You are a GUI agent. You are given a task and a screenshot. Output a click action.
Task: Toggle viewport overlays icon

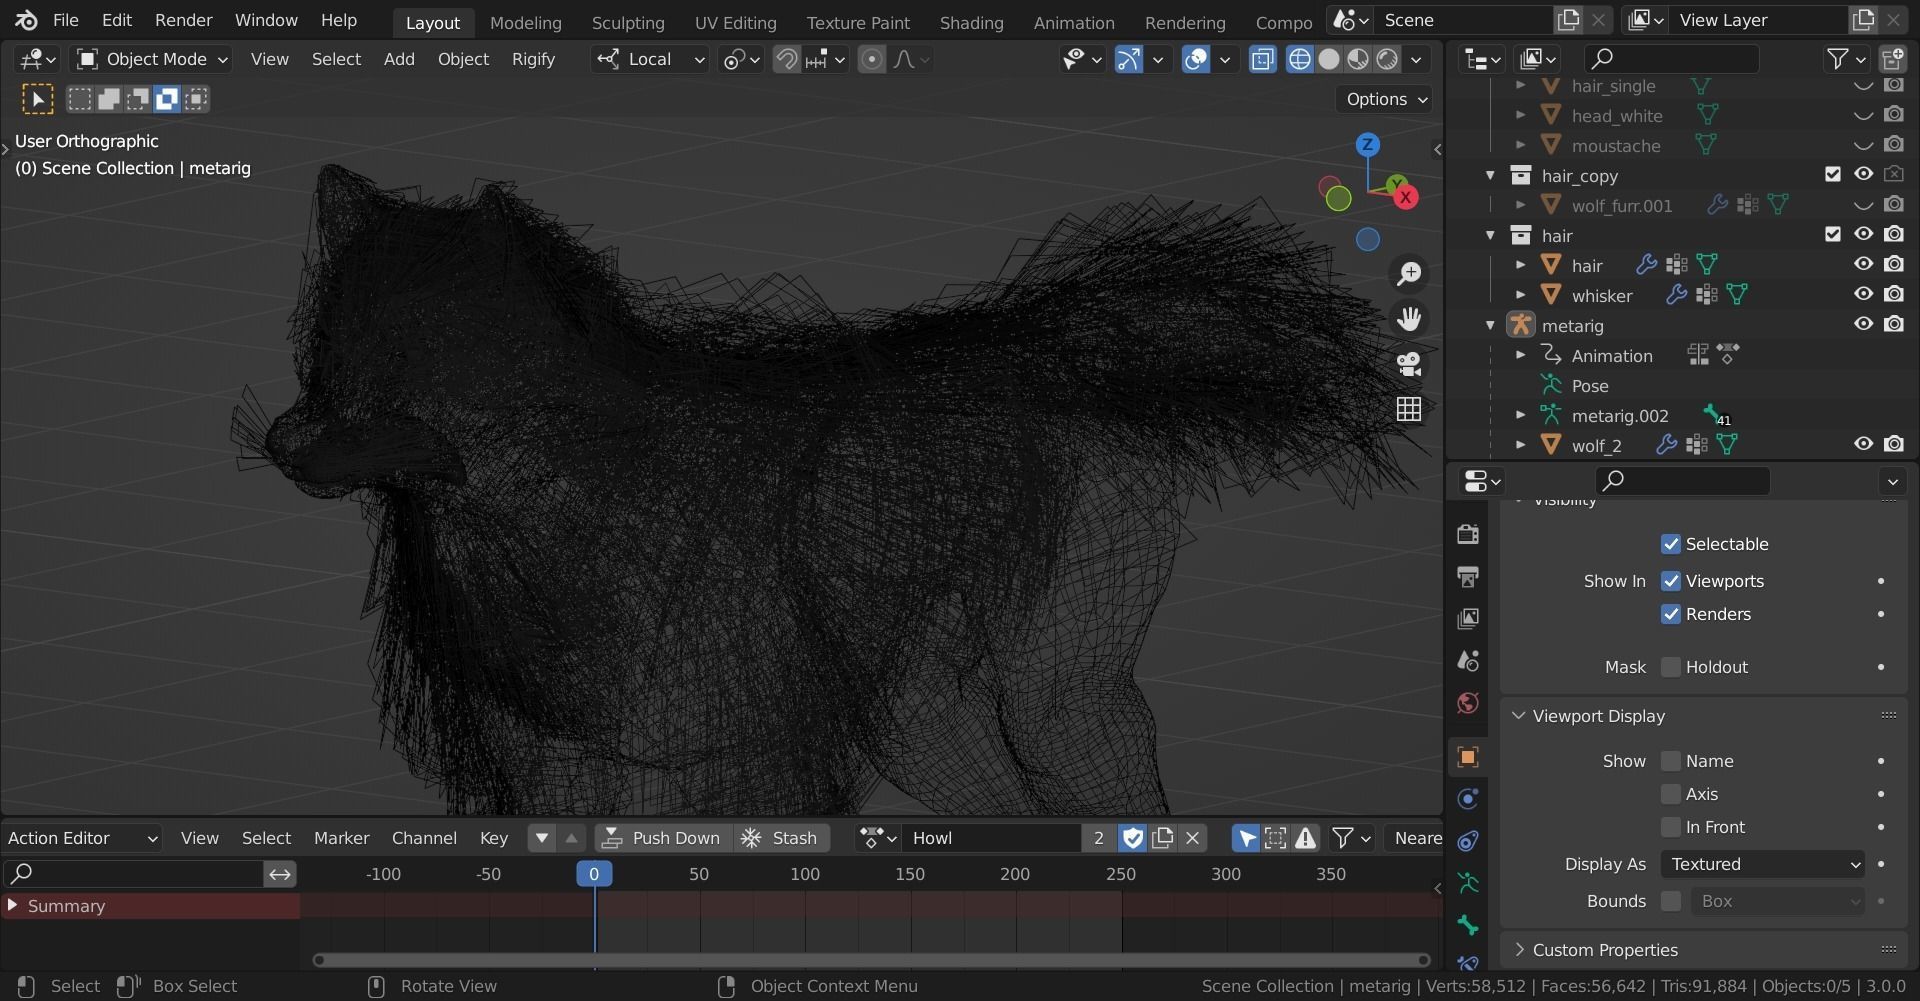[1196, 60]
